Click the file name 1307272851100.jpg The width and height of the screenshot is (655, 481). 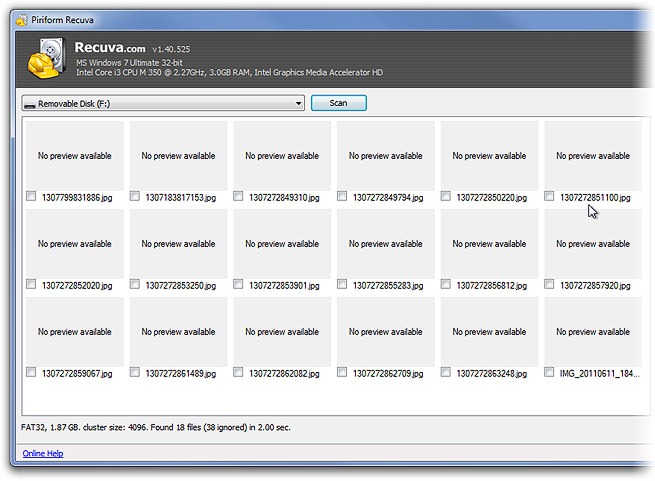point(595,198)
